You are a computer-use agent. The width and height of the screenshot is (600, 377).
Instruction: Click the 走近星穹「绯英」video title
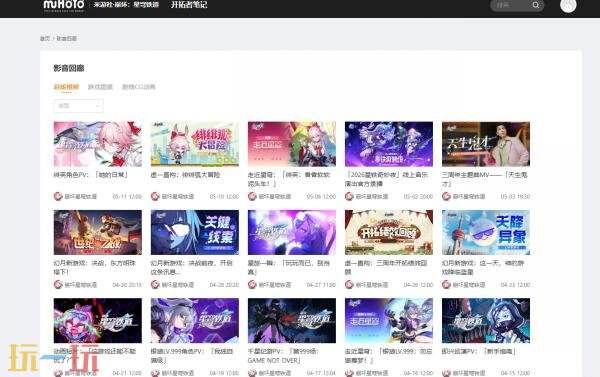point(289,179)
